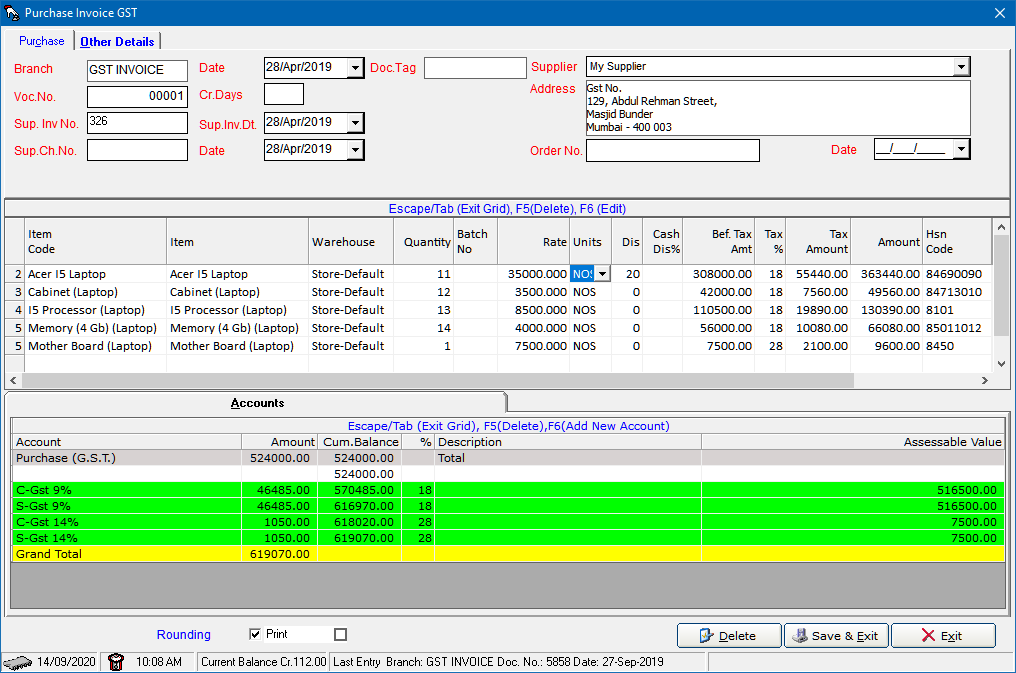Viewport: 1016px width, 673px height.
Task: Click the right arrow of the item grid scrollbar
Action: [984, 381]
